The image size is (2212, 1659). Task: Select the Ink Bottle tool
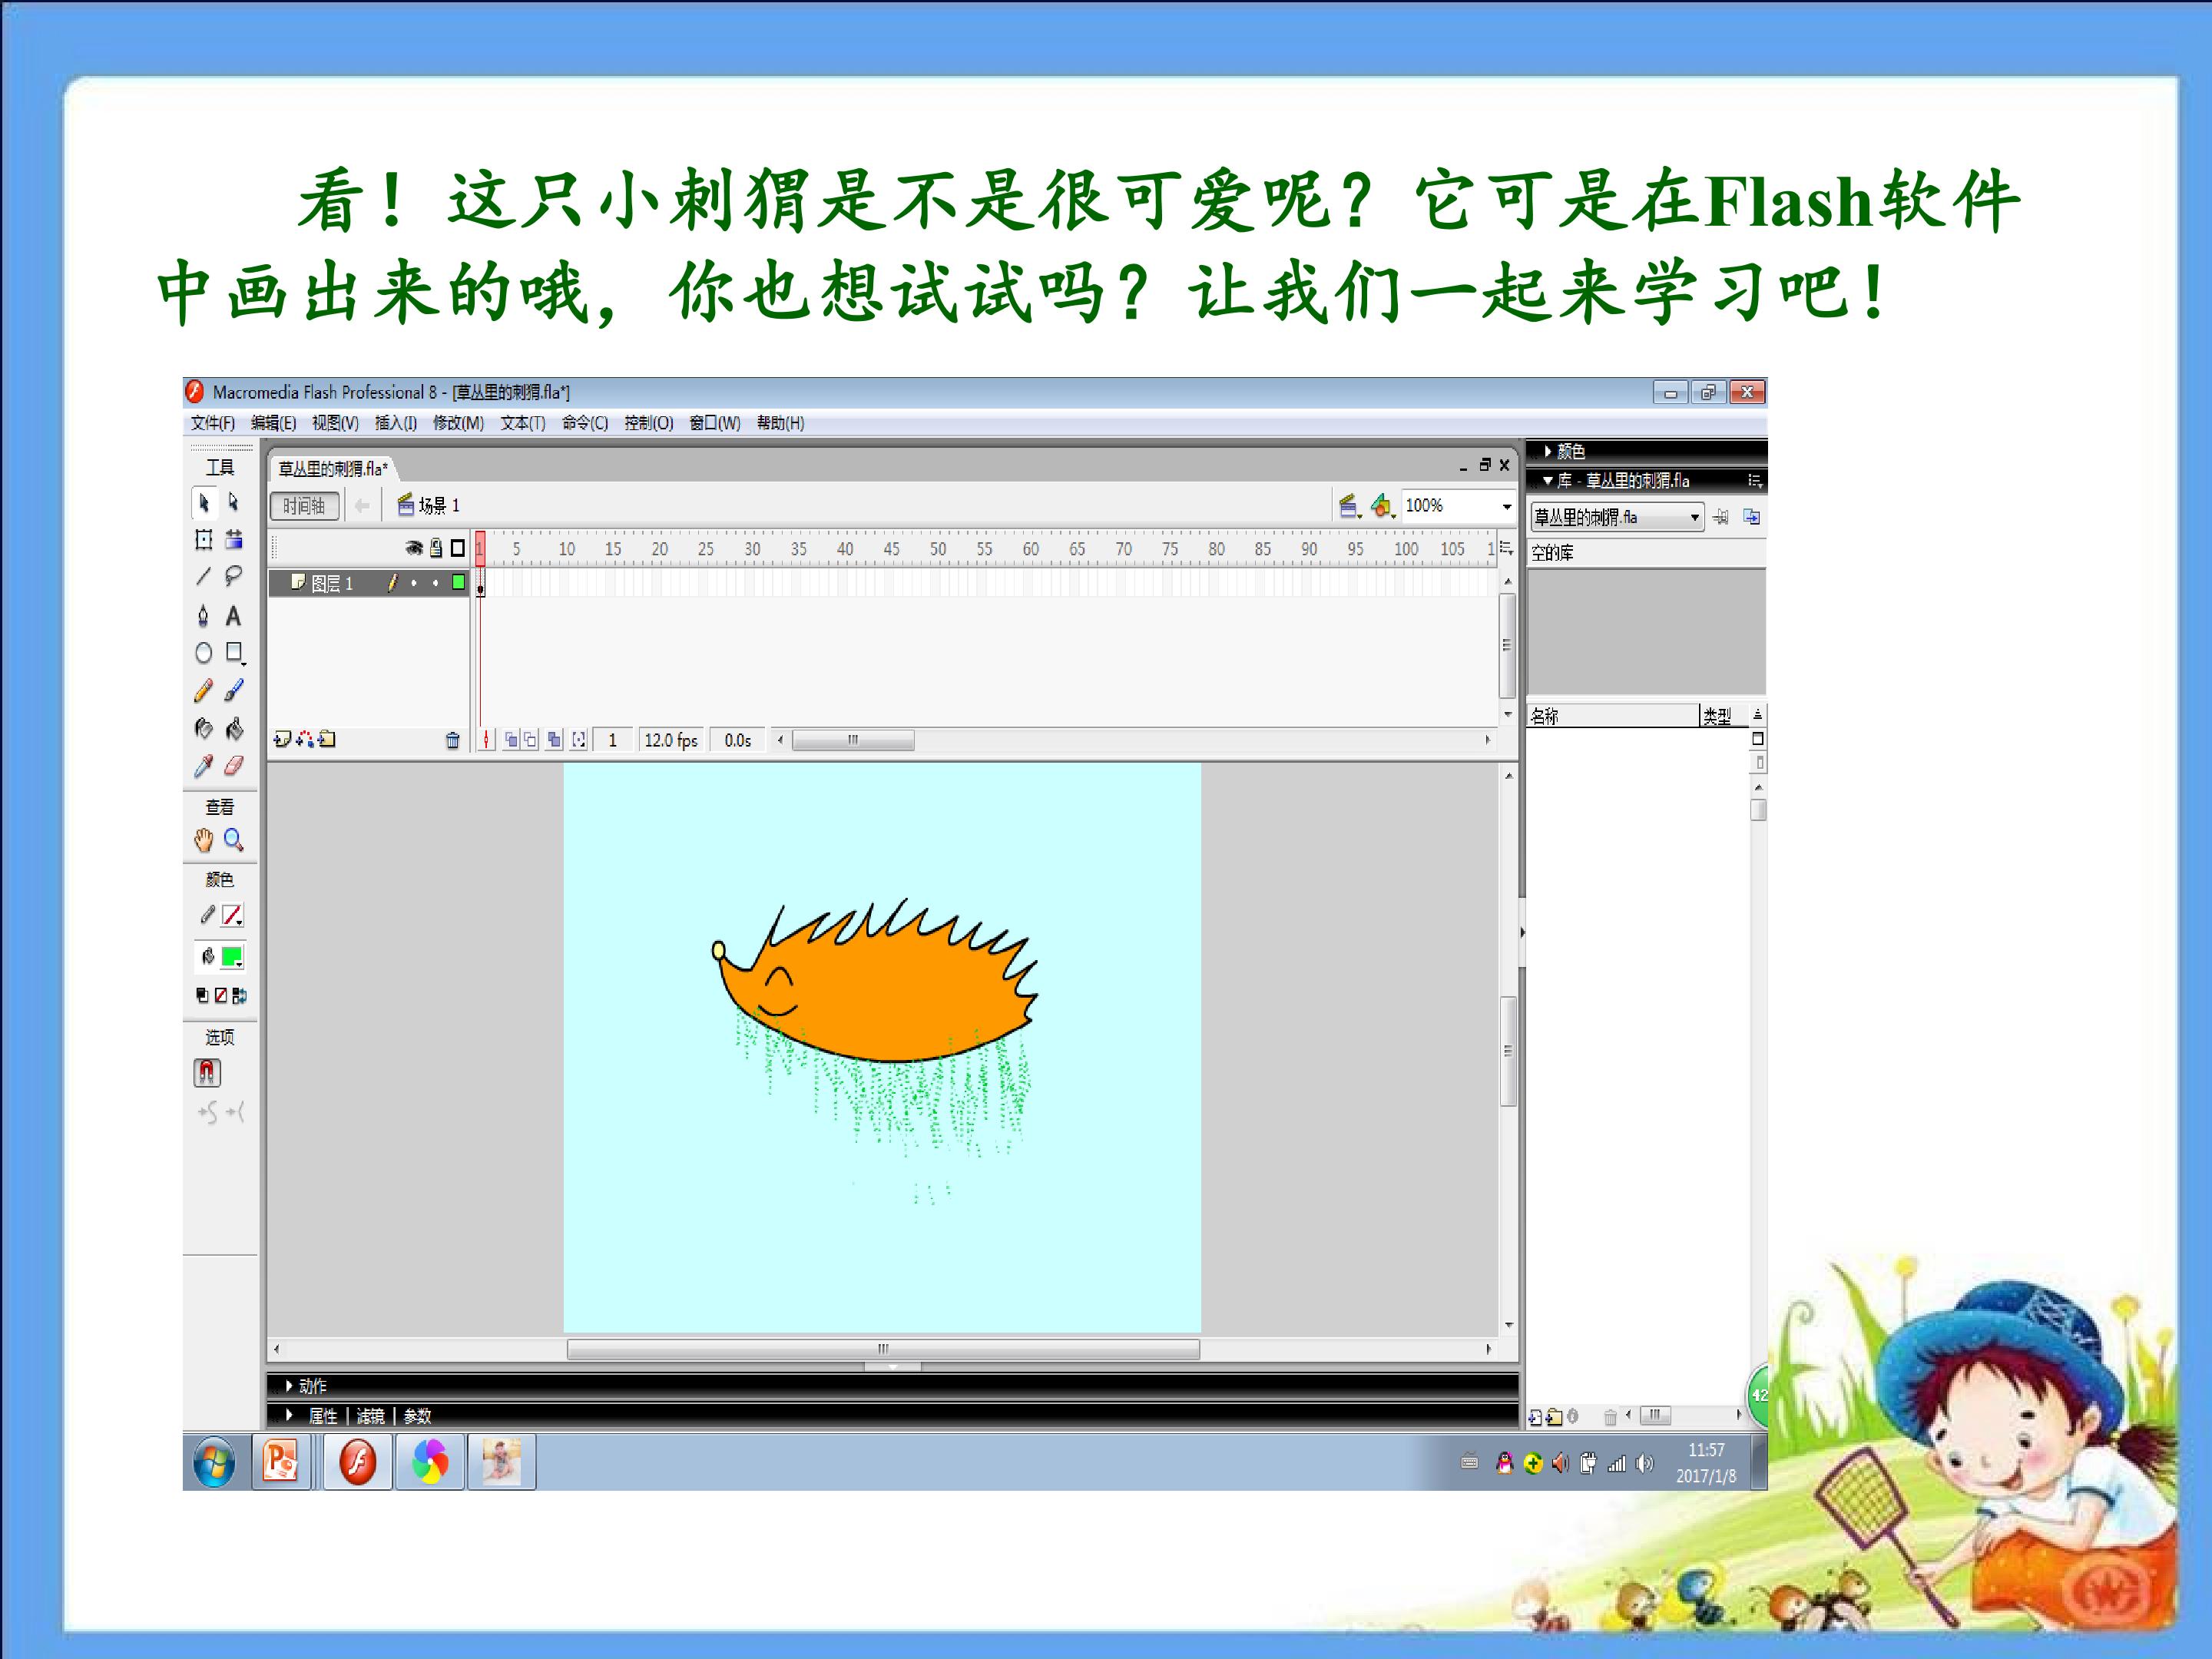coord(204,728)
